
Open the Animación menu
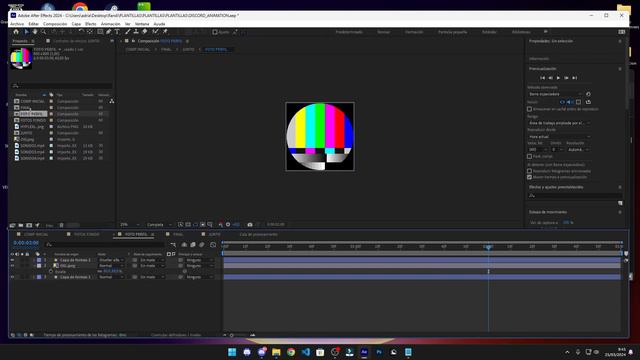coord(110,24)
